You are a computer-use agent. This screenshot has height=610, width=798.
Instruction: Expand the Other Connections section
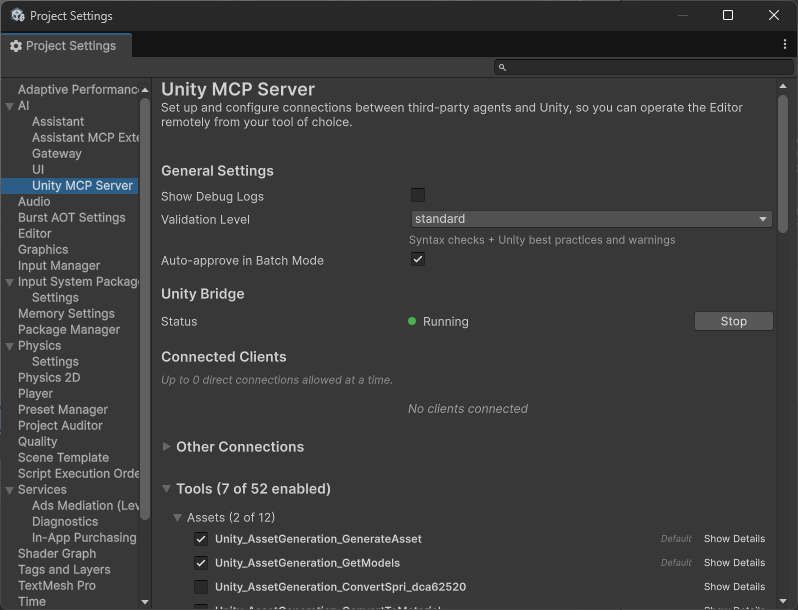pyautogui.click(x=166, y=446)
